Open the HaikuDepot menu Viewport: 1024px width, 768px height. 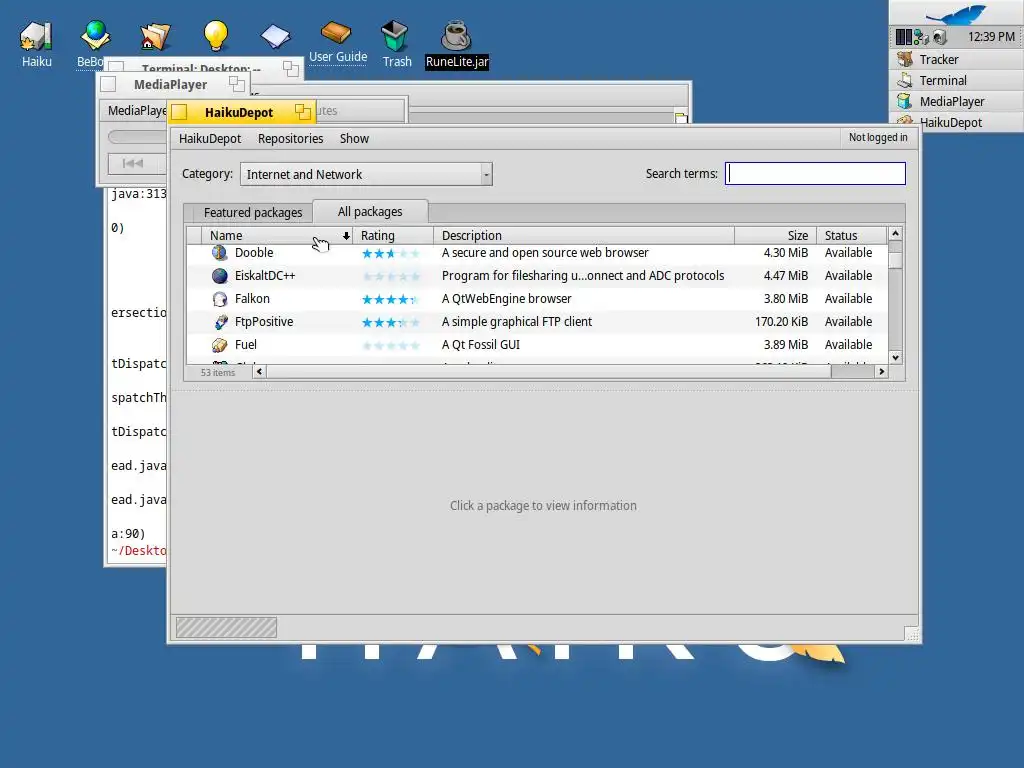pyautogui.click(x=210, y=138)
